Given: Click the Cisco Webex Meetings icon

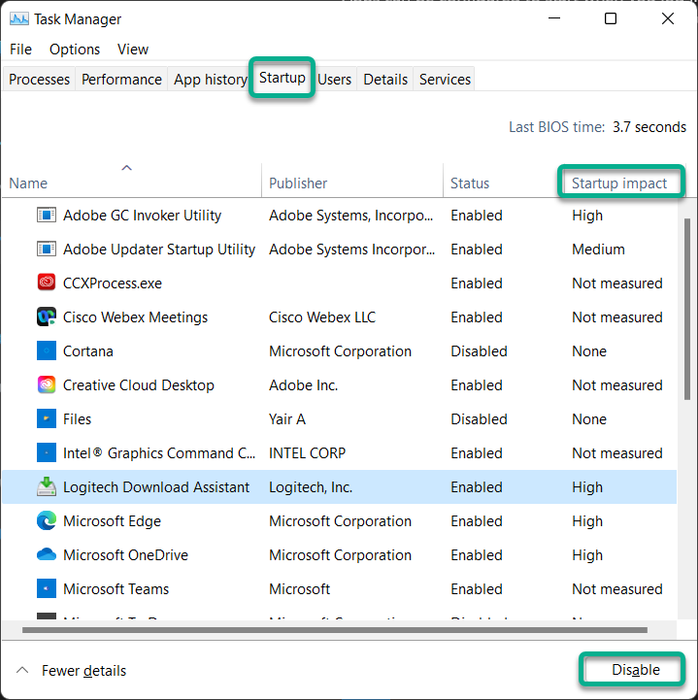Looking at the screenshot, I should (x=46, y=317).
